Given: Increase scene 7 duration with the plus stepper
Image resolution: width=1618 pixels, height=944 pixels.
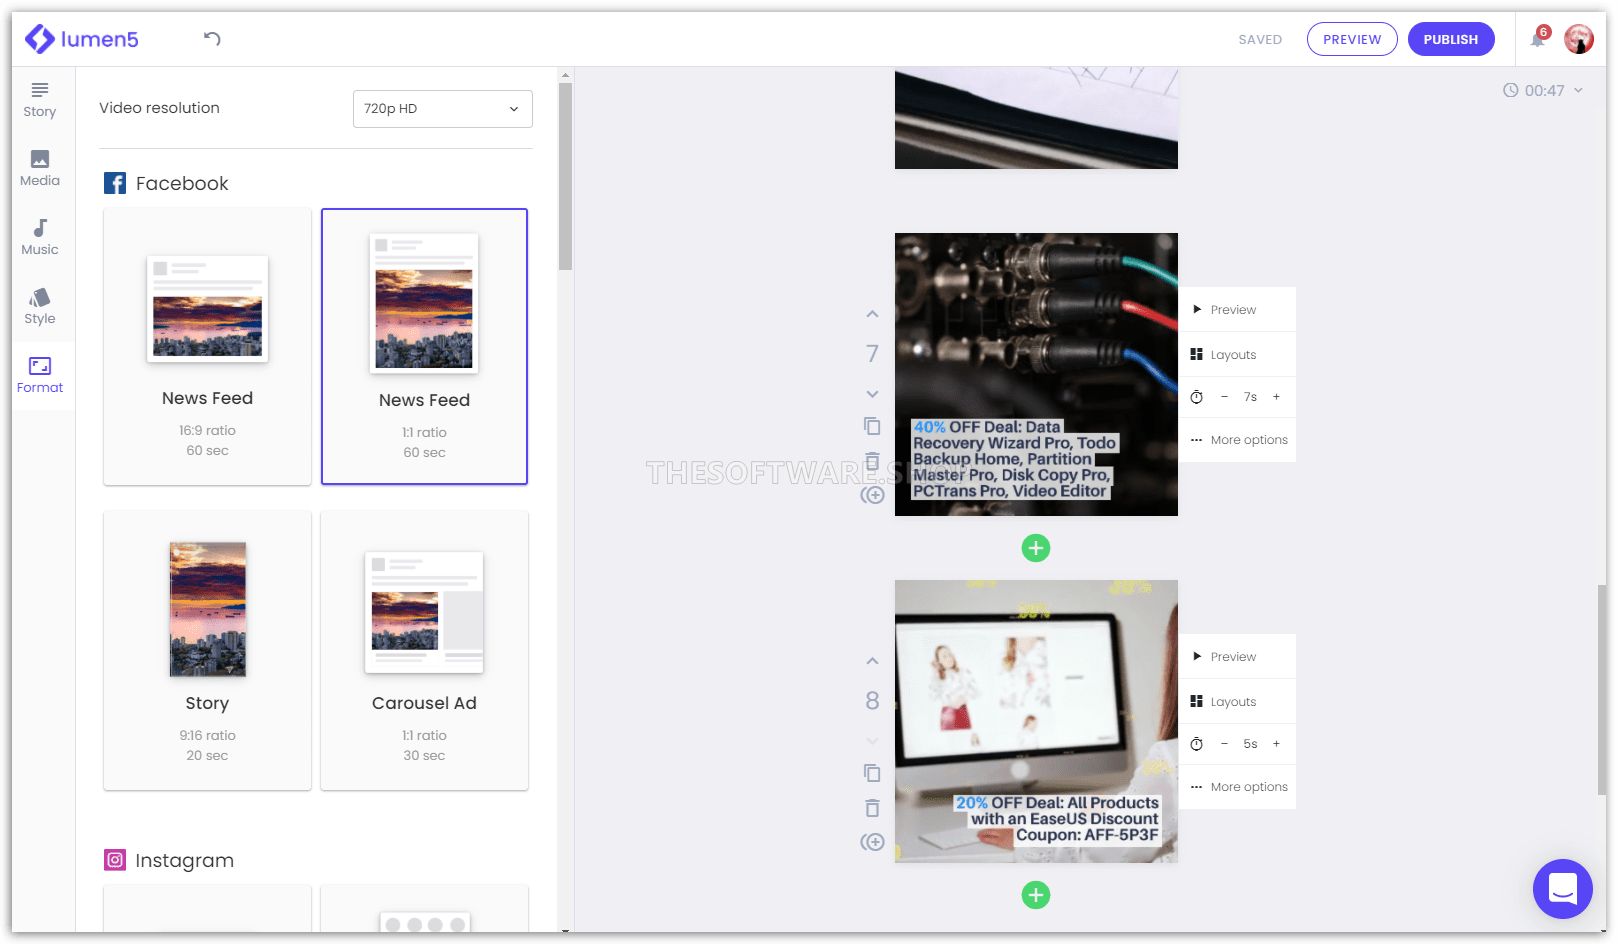Looking at the screenshot, I should pyautogui.click(x=1276, y=397).
